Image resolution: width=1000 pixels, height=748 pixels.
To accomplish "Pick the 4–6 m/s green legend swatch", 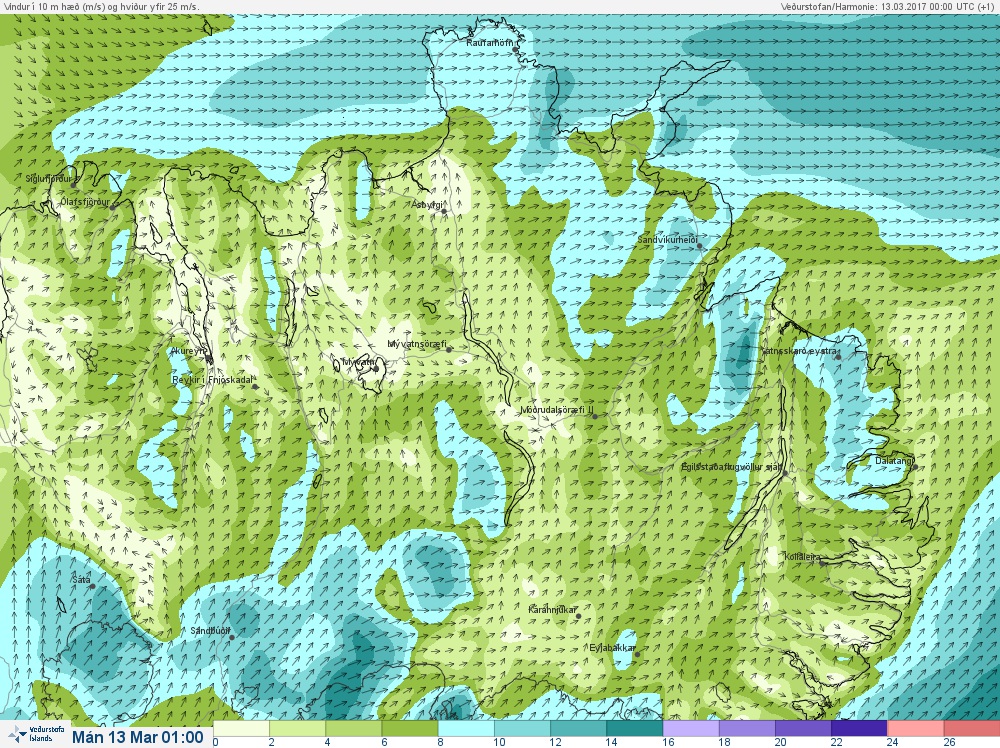I will pyautogui.click(x=353, y=728).
